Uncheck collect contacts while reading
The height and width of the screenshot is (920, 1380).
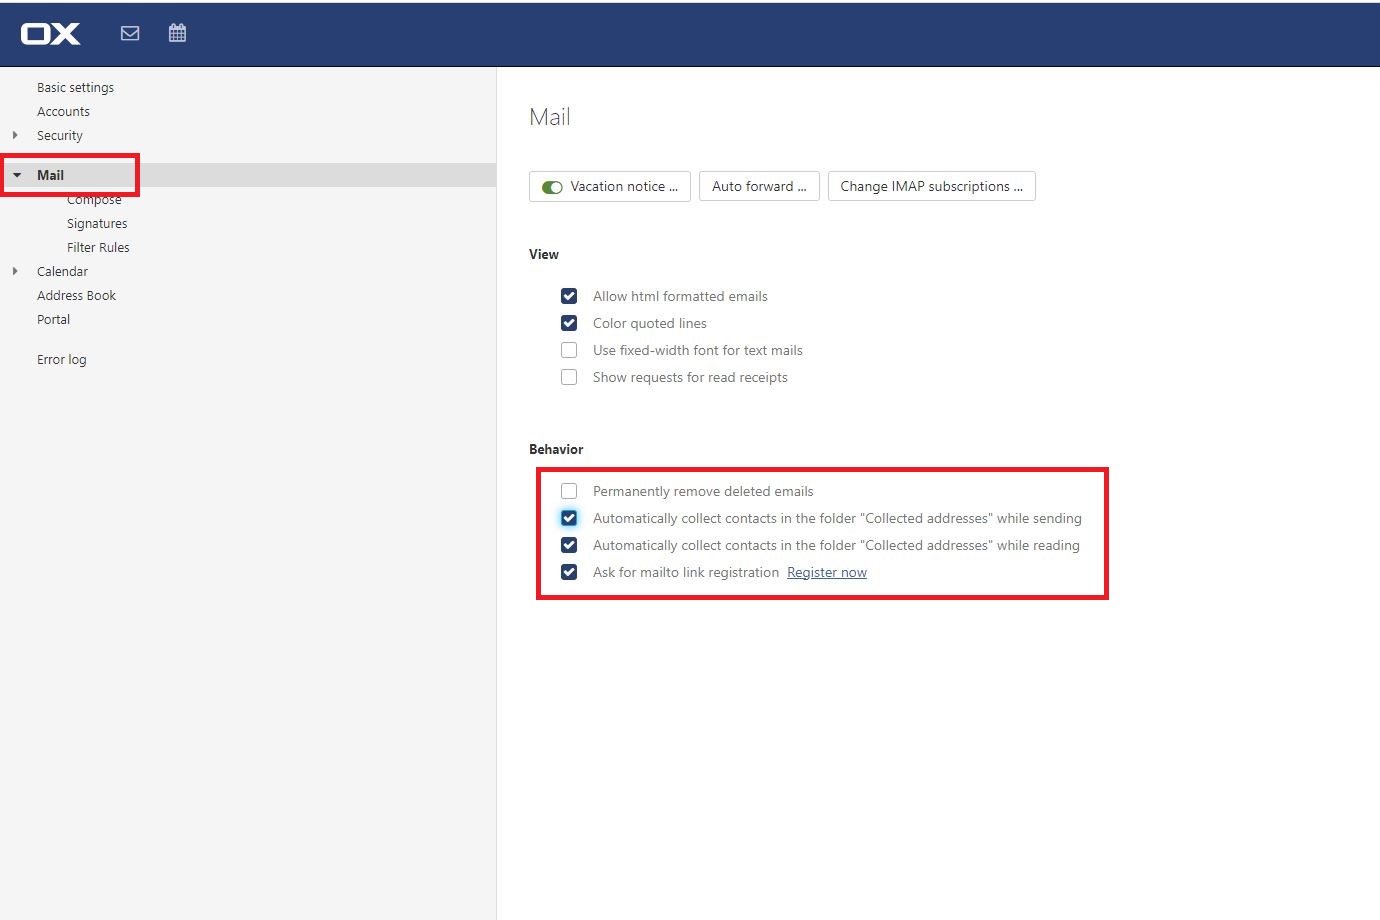(x=569, y=545)
